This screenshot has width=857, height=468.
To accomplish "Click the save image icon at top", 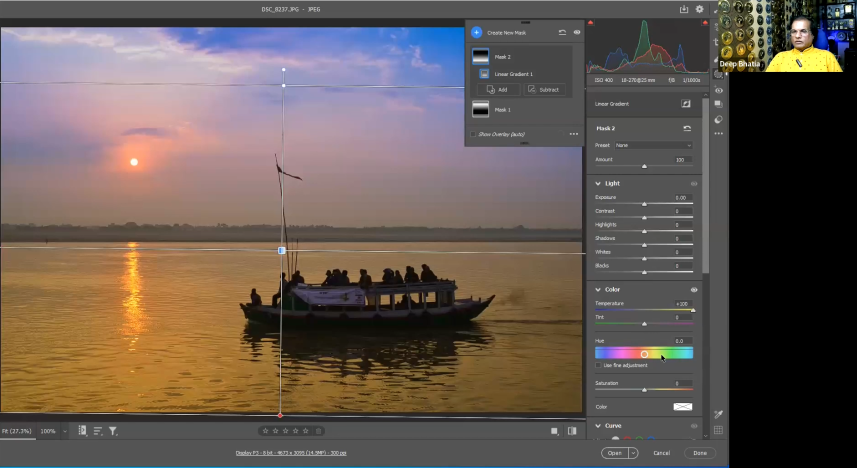I will tap(684, 9).
